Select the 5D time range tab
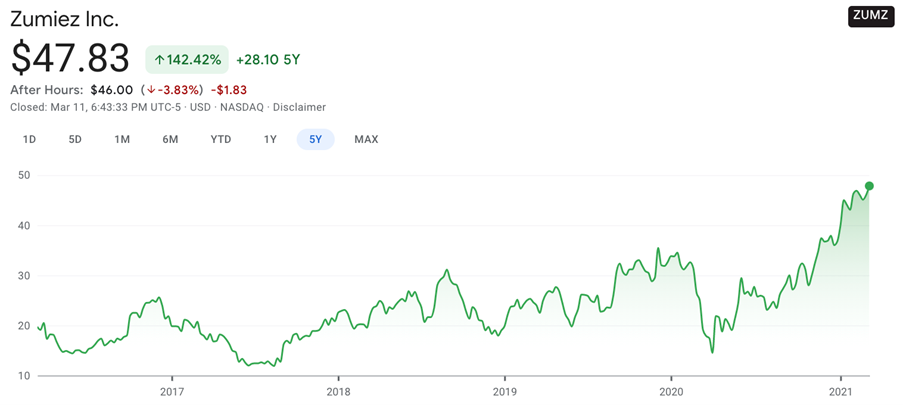 [x=75, y=139]
